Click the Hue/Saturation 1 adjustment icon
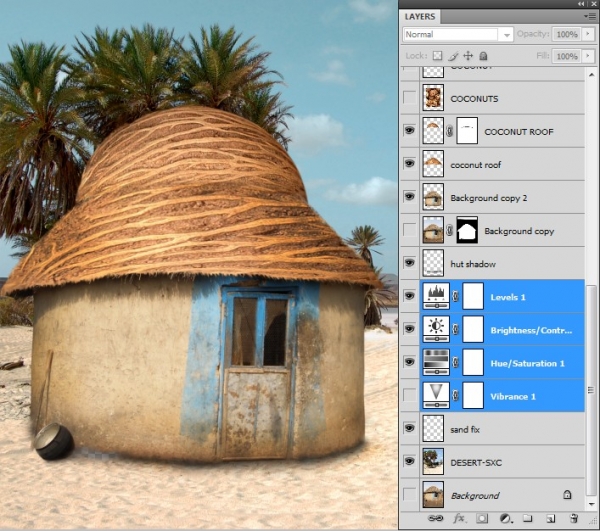Viewport: 600px width, 531px height. click(436, 362)
